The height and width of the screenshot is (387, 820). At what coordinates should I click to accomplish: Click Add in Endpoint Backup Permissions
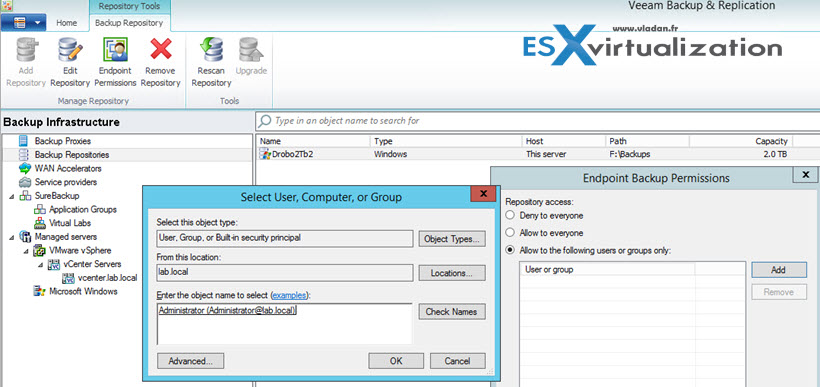click(779, 270)
